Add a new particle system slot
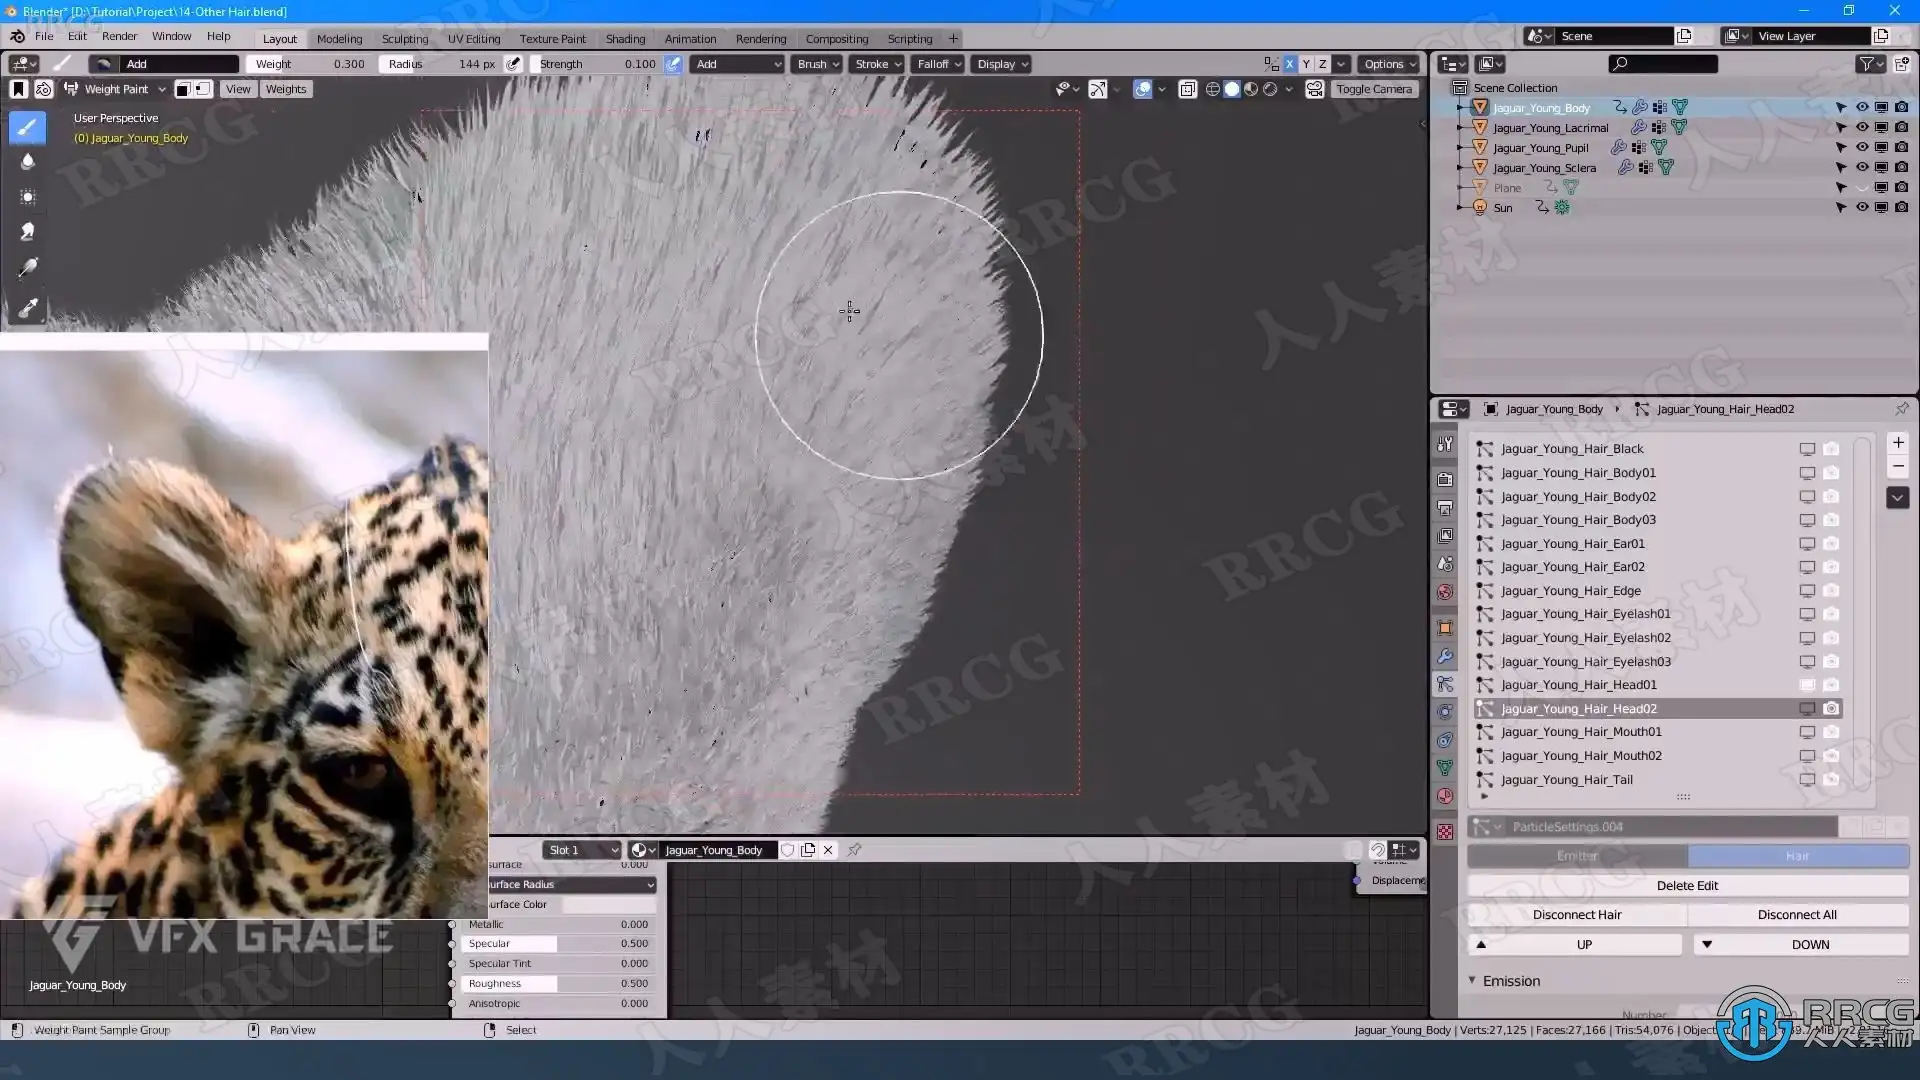The image size is (1920, 1080). click(1897, 443)
